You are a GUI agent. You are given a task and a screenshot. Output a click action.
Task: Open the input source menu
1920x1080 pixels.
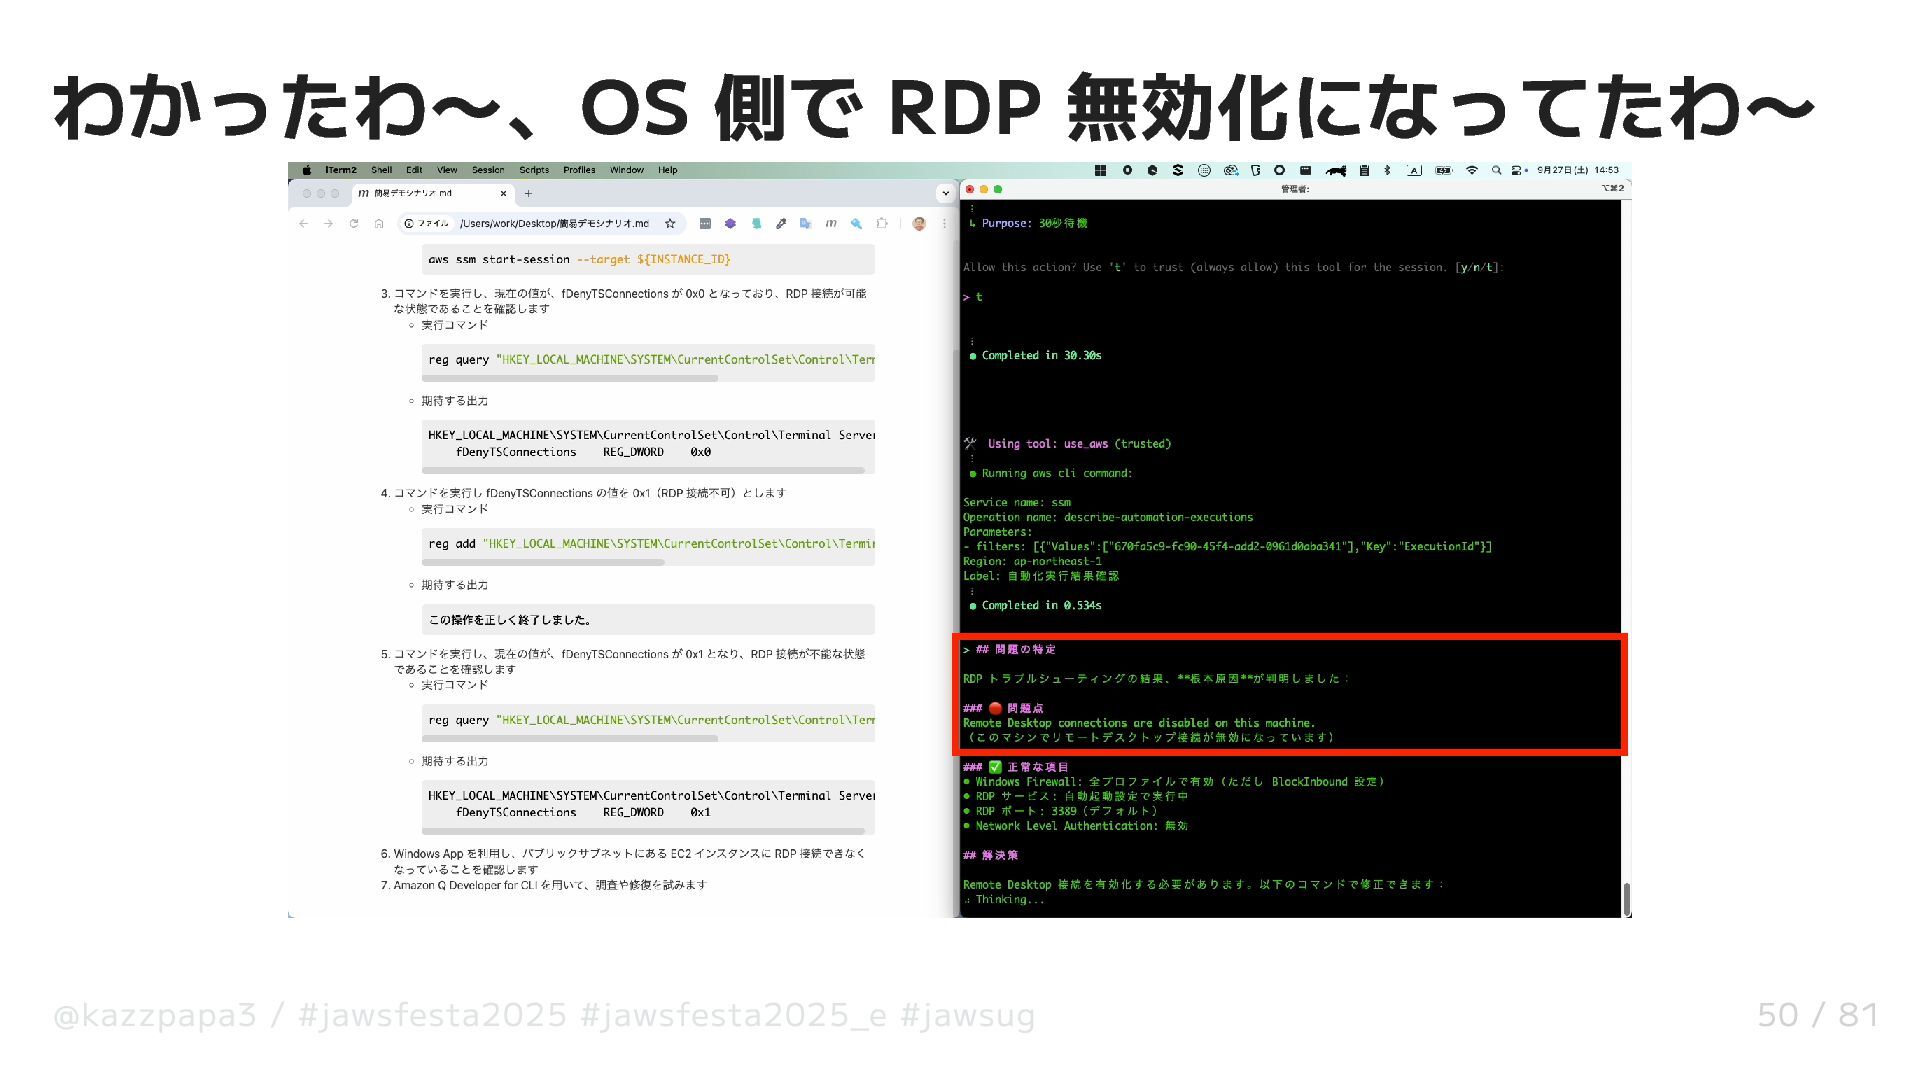click(x=1414, y=171)
